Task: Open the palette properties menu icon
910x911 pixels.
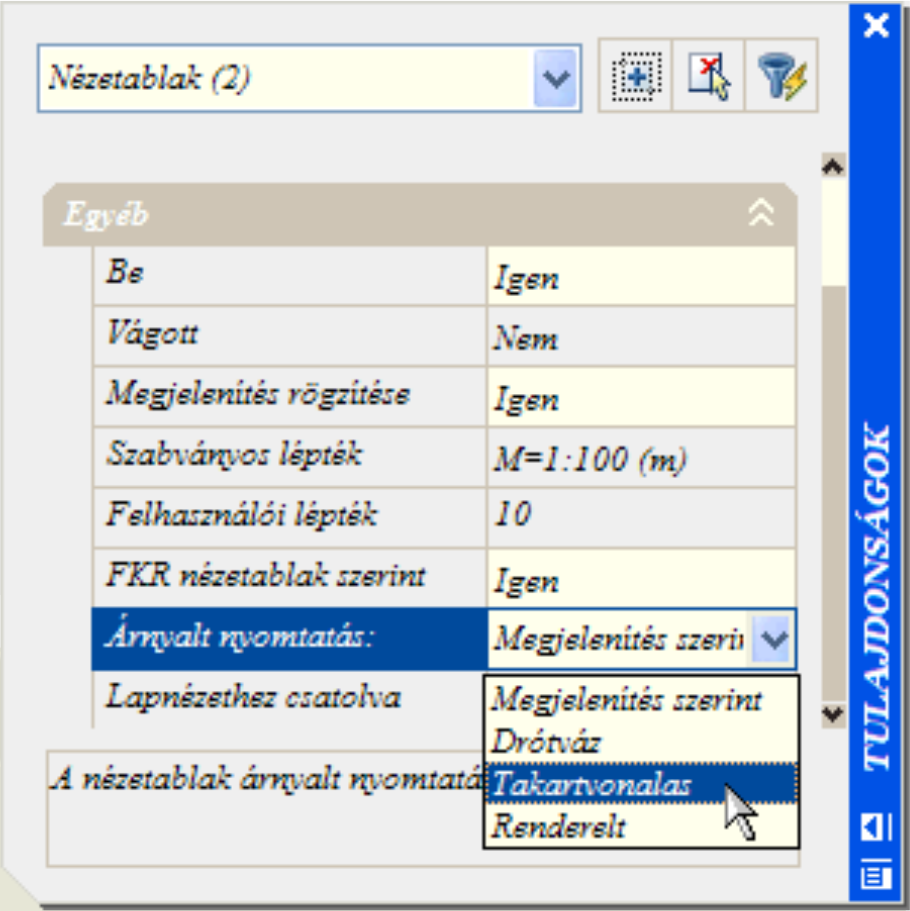Action: coord(876,874)
